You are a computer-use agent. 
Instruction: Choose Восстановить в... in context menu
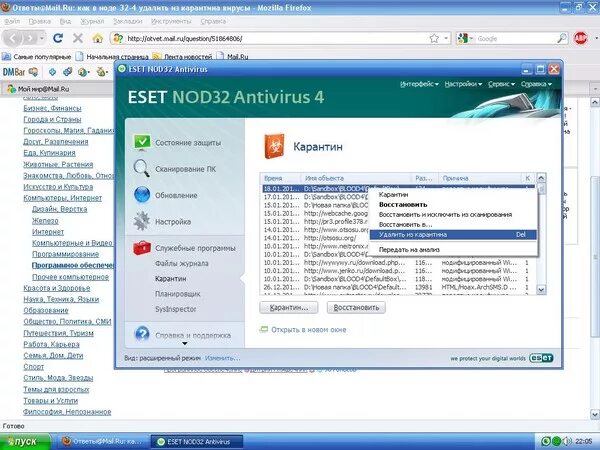(405, 224)
